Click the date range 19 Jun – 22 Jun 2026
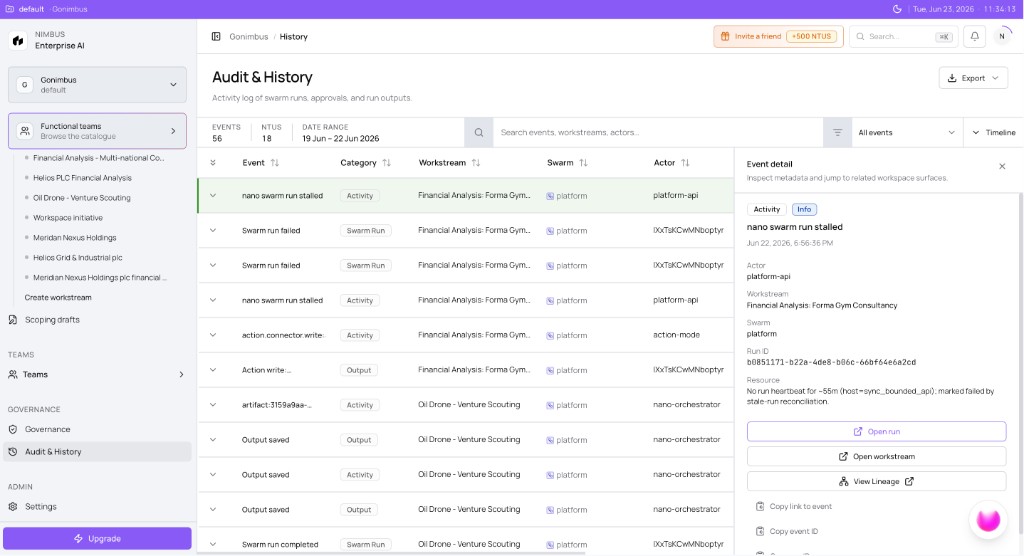1024x556 pixels. [340, 139]
